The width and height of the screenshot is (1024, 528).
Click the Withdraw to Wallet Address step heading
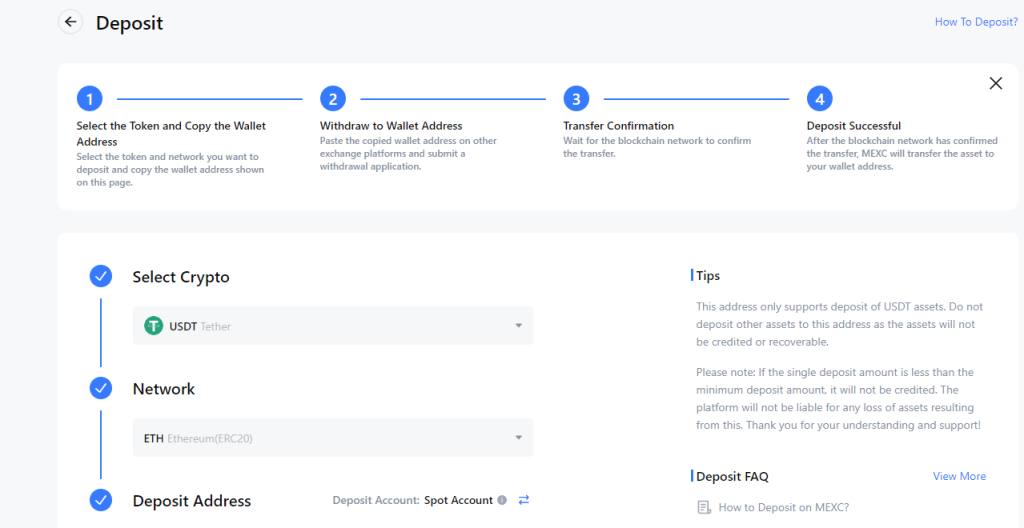pyautogui.click(x=391, y=126)
